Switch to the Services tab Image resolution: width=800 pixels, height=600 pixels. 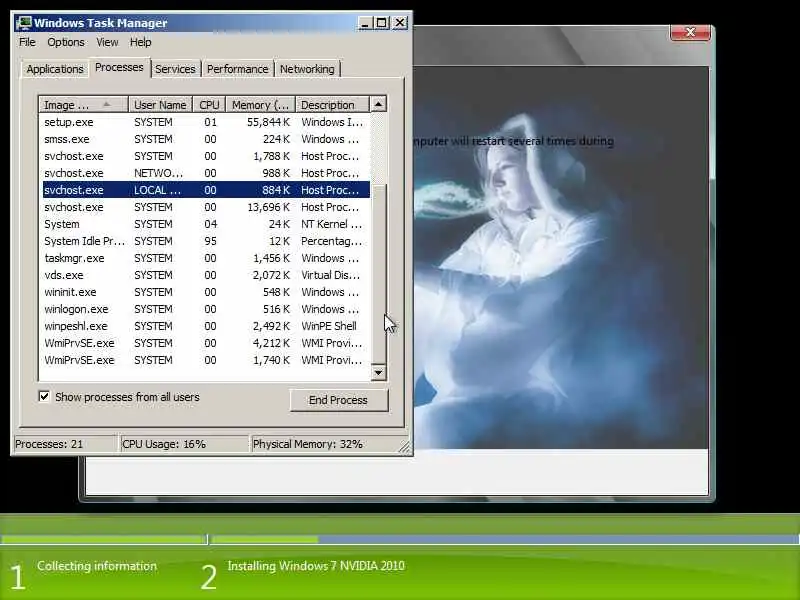[175, 69]
